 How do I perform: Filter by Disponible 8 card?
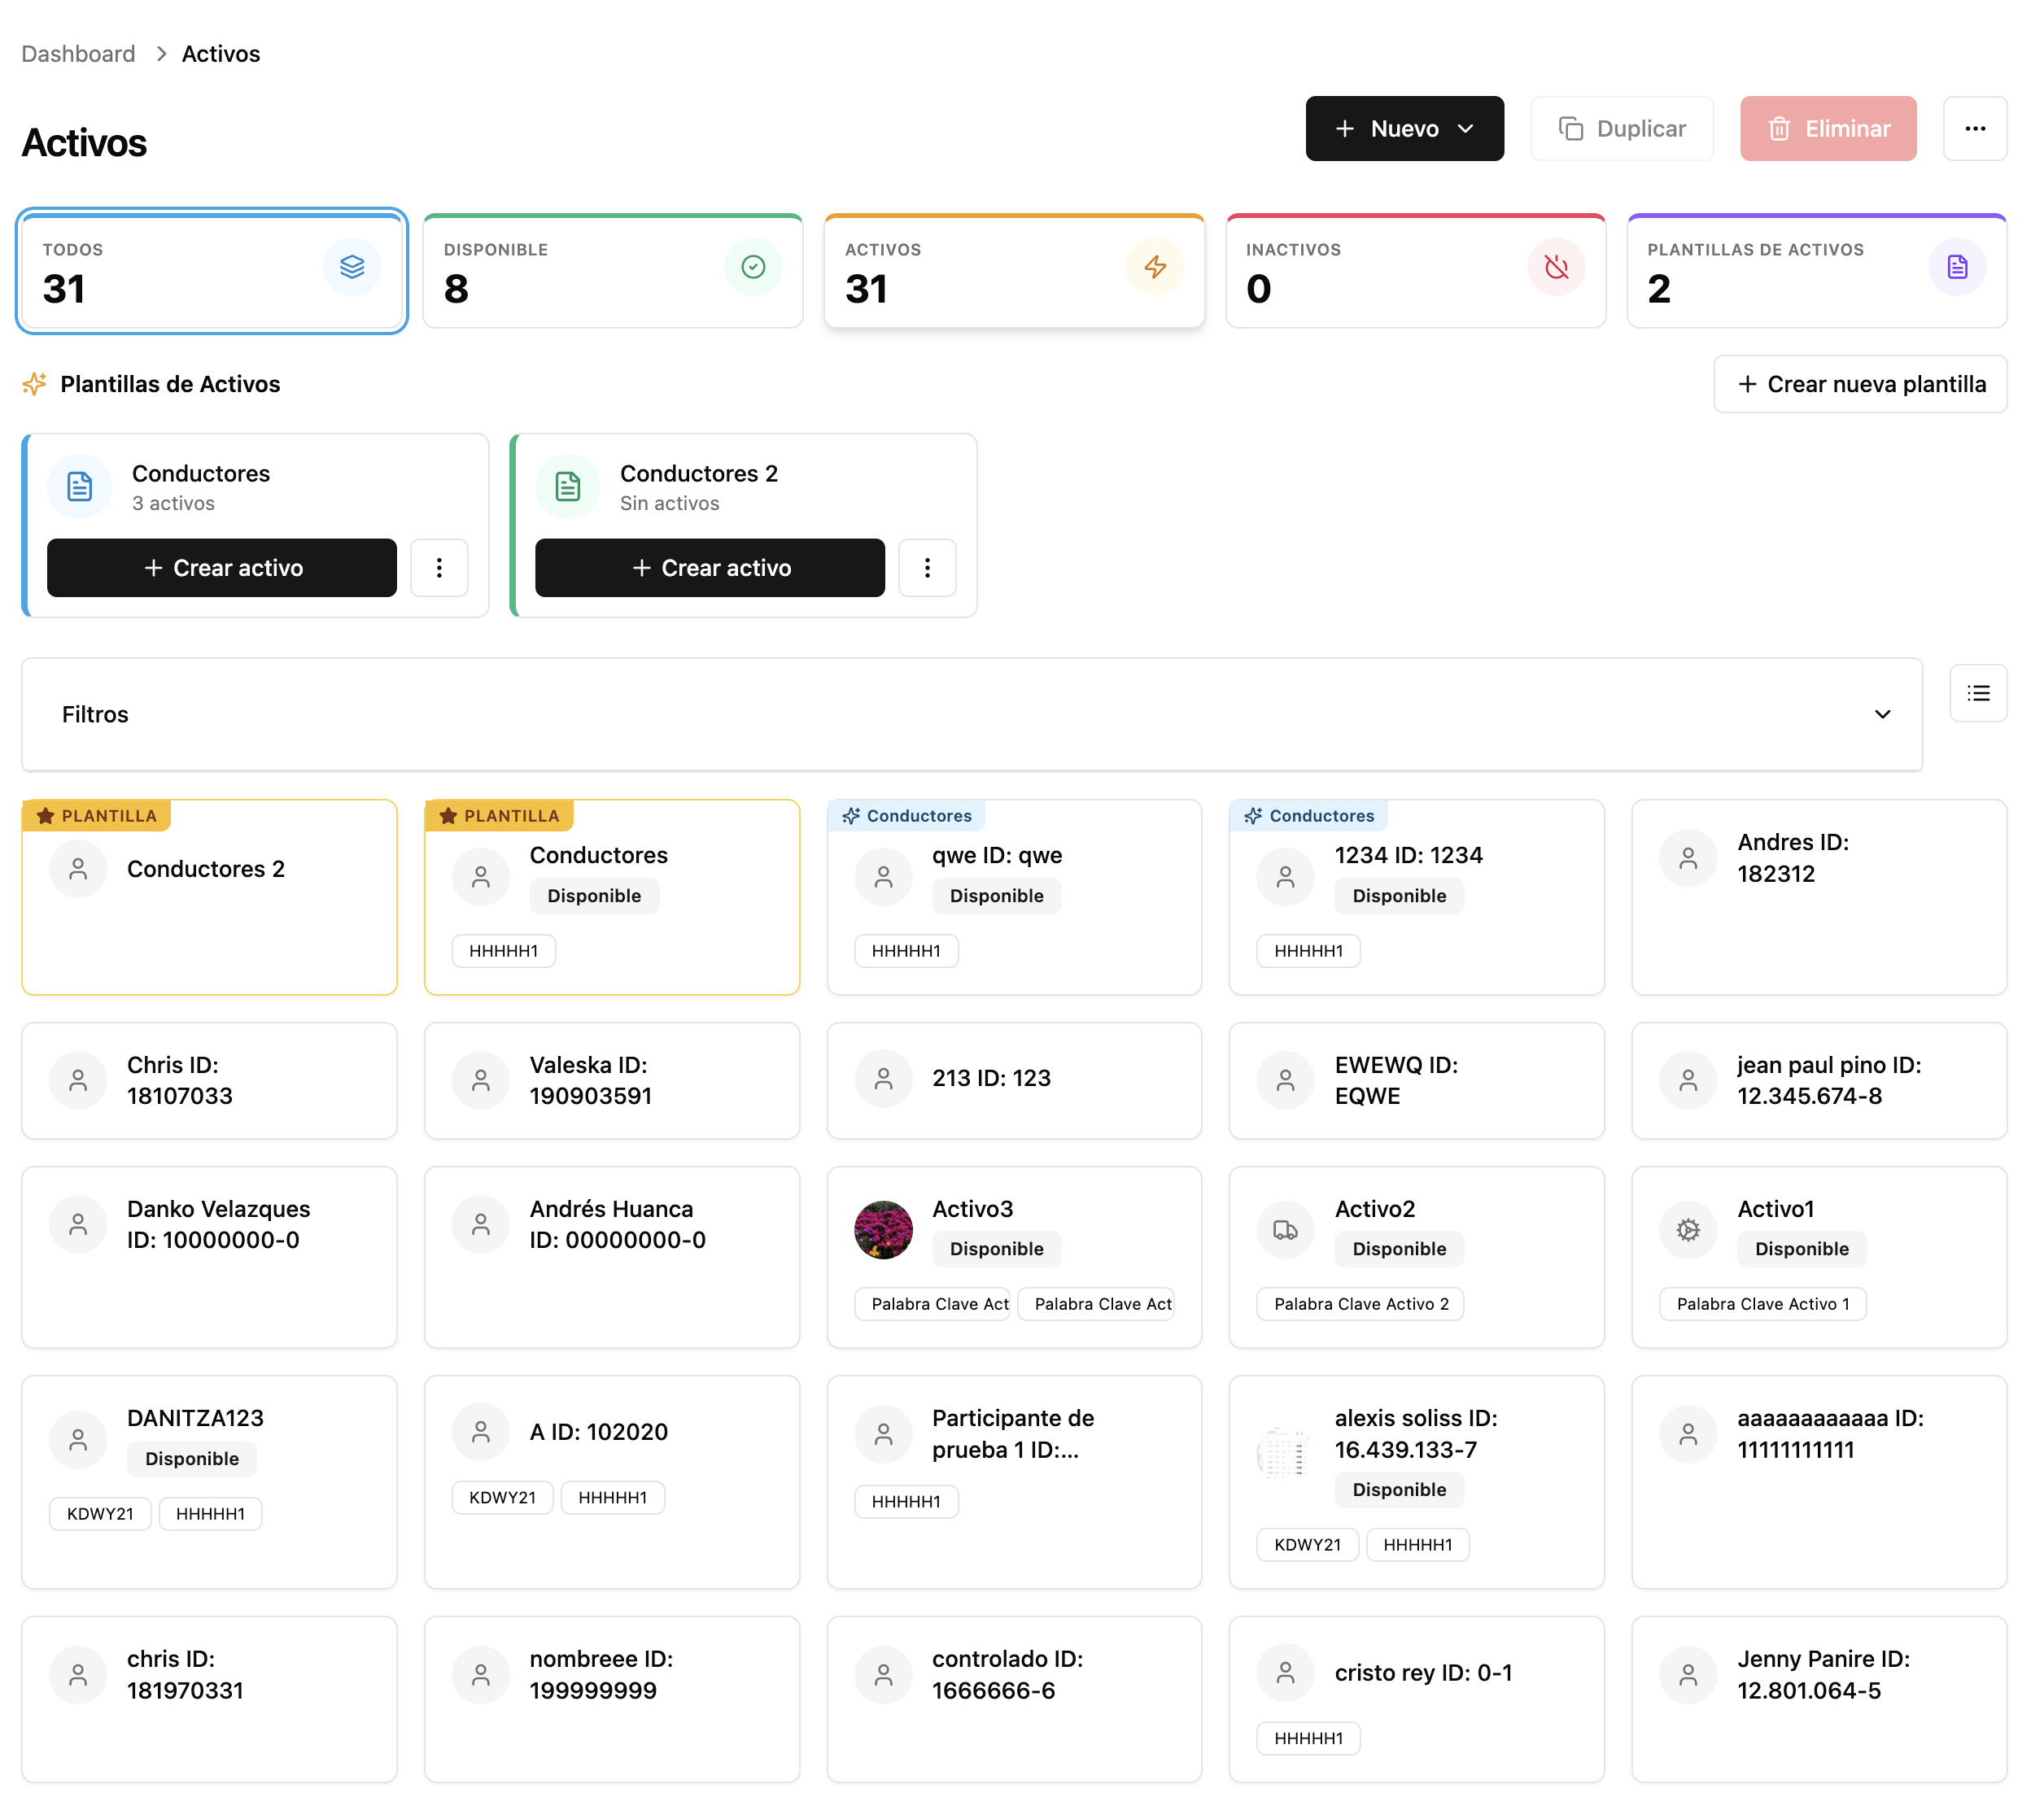point(613,271)
